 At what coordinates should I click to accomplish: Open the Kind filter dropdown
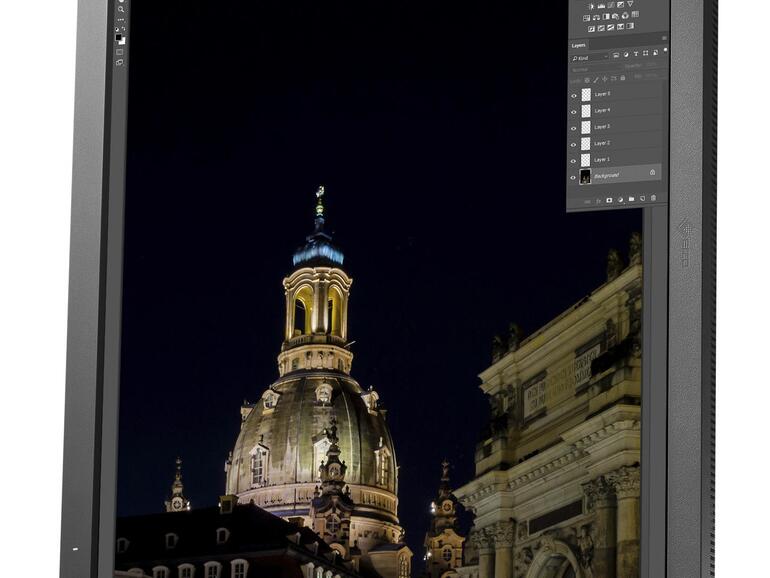tap(590, 58)
